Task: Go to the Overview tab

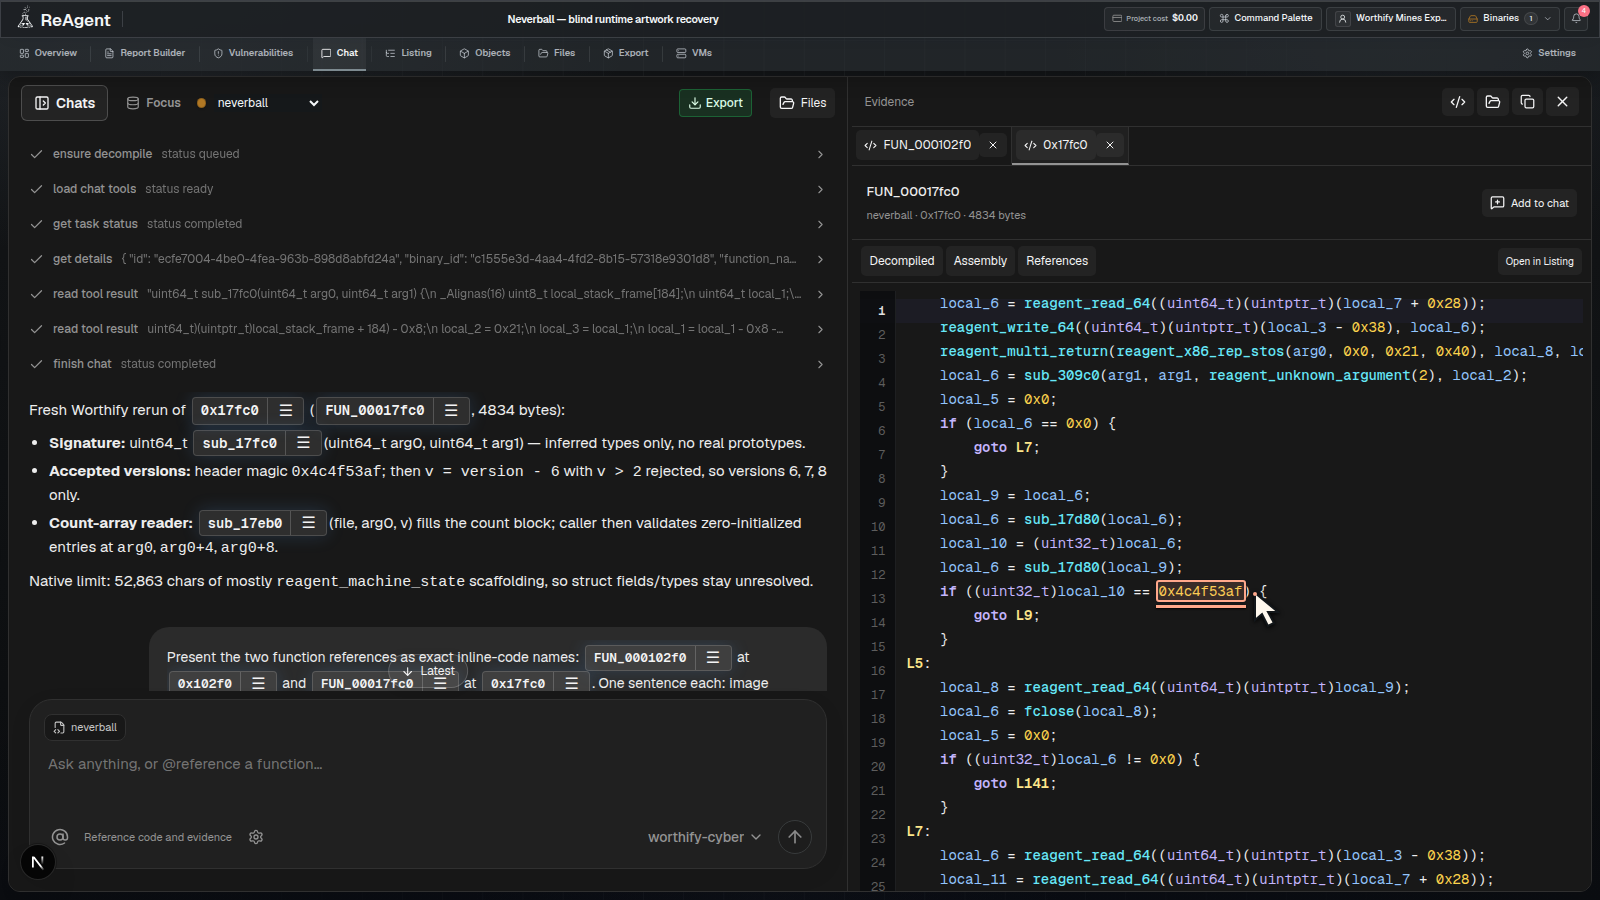Action: tap(48, 53)
